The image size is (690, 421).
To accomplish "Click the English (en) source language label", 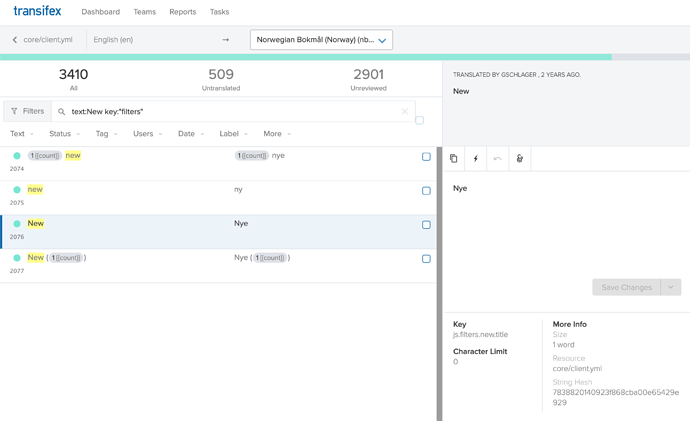I will point(113,40).
